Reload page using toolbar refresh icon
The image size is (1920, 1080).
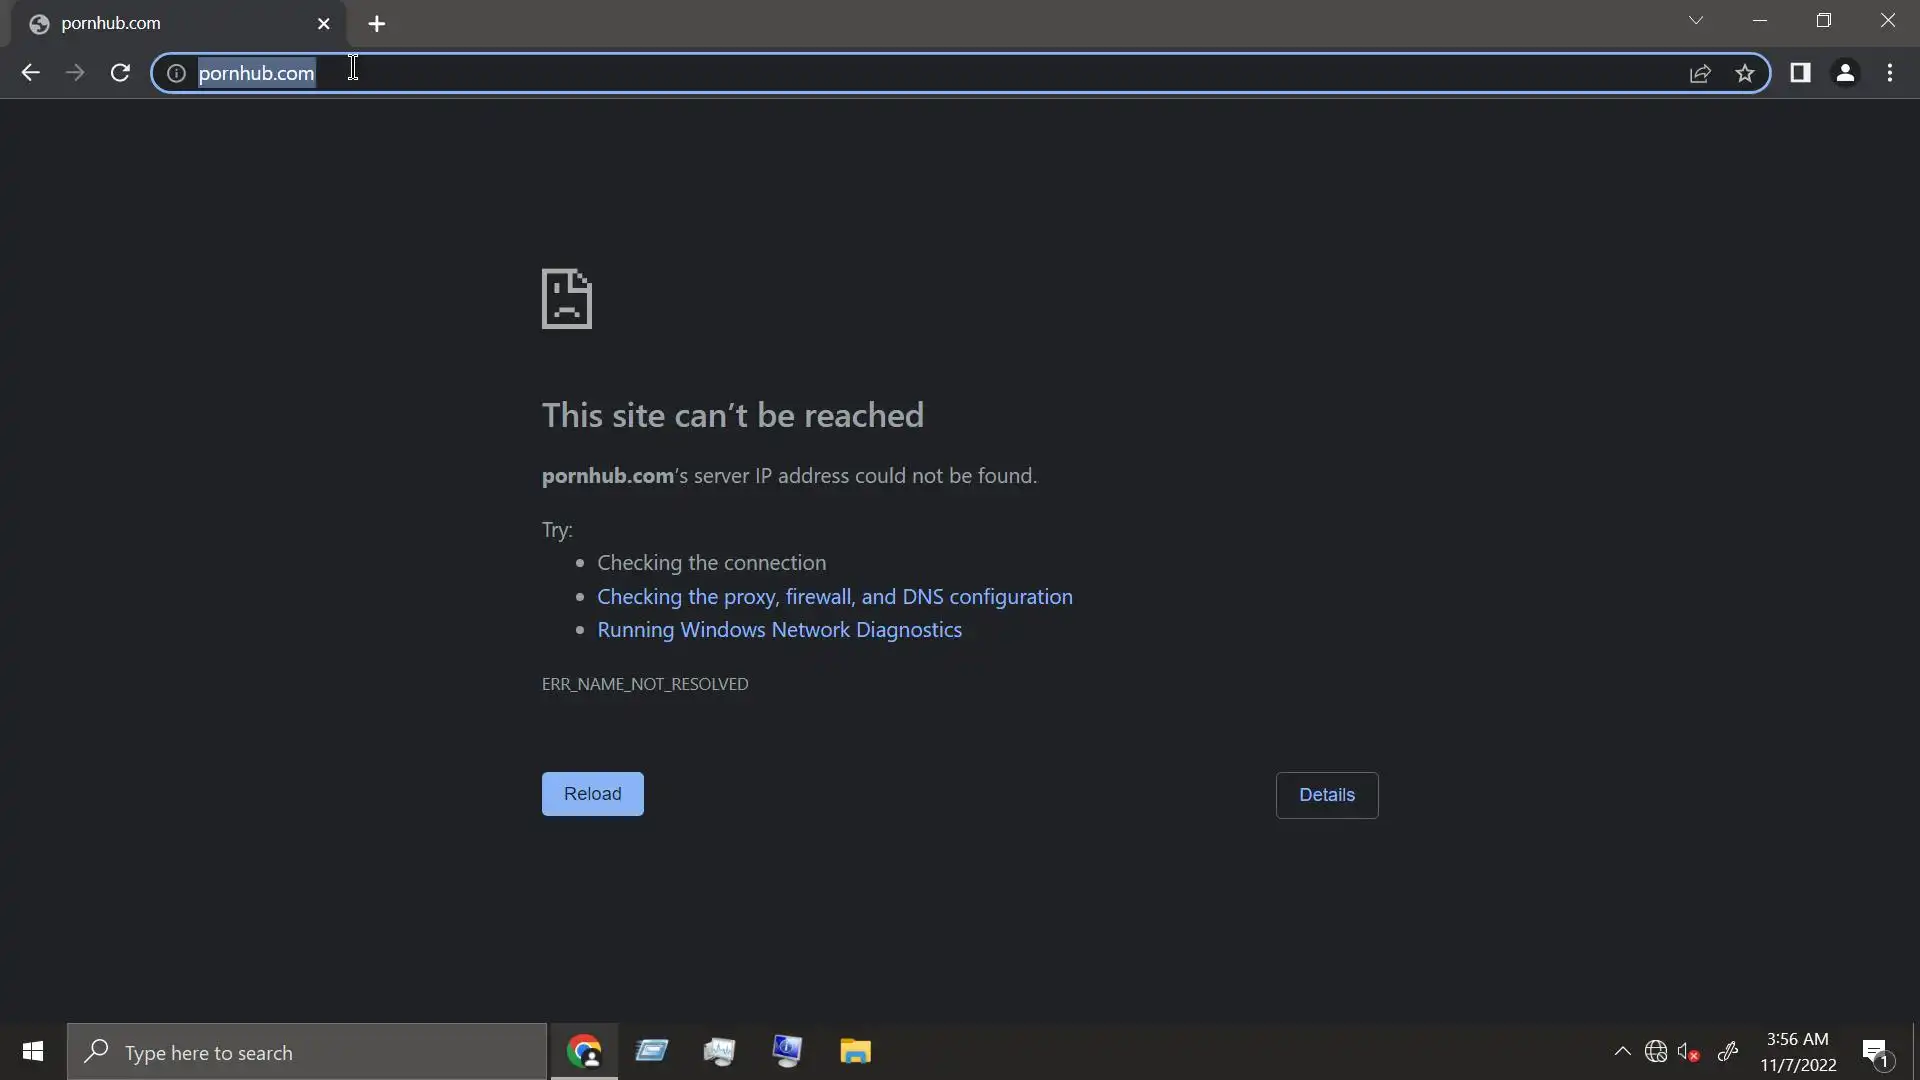[120, 73]
